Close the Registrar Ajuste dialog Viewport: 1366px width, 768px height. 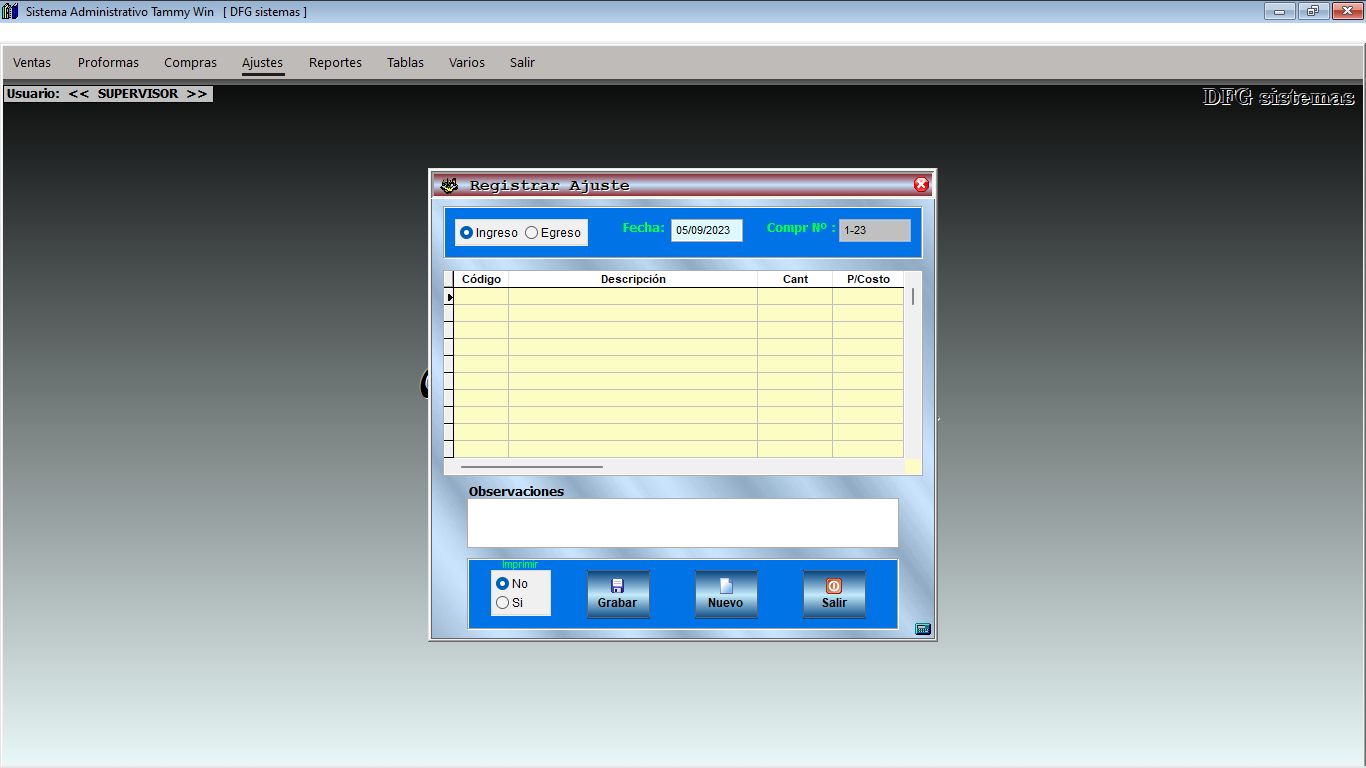pos(921,185)
